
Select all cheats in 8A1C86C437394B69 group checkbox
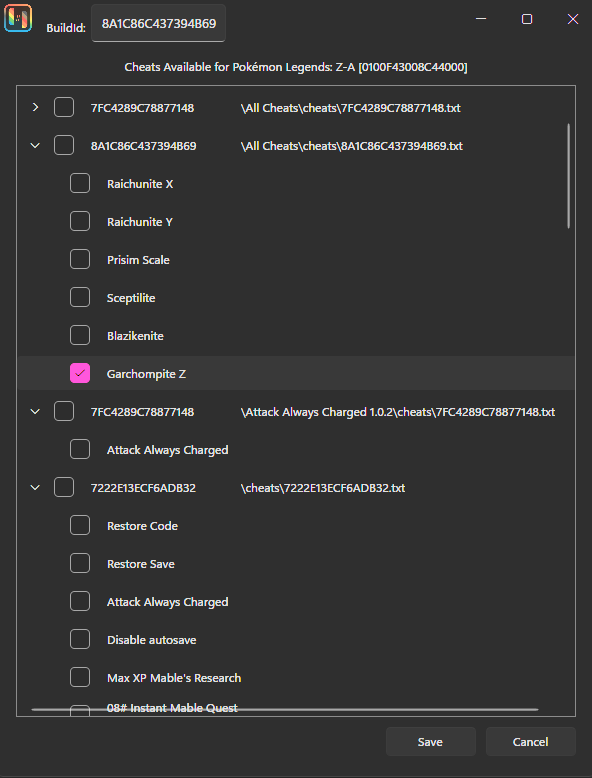point(64,145)
